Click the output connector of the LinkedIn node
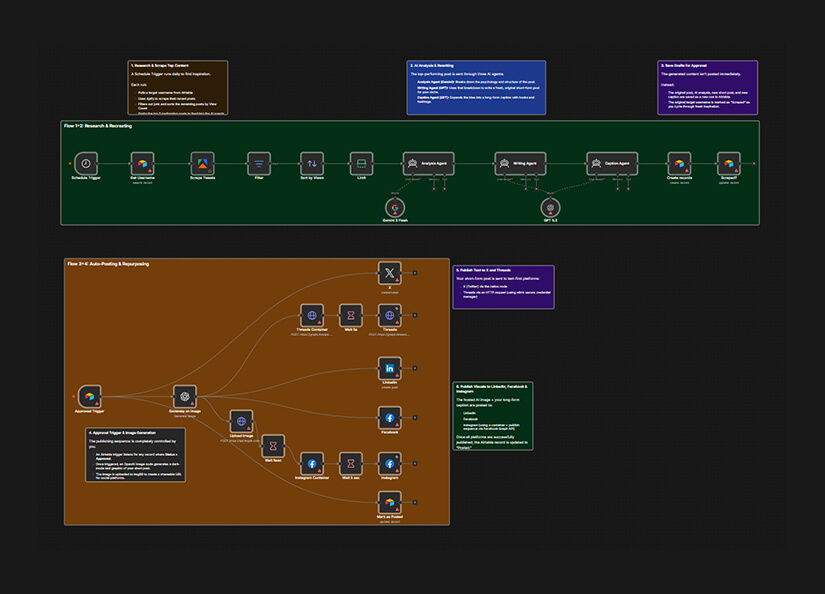Screen dimensions: 825x594 tap(415, 368)
